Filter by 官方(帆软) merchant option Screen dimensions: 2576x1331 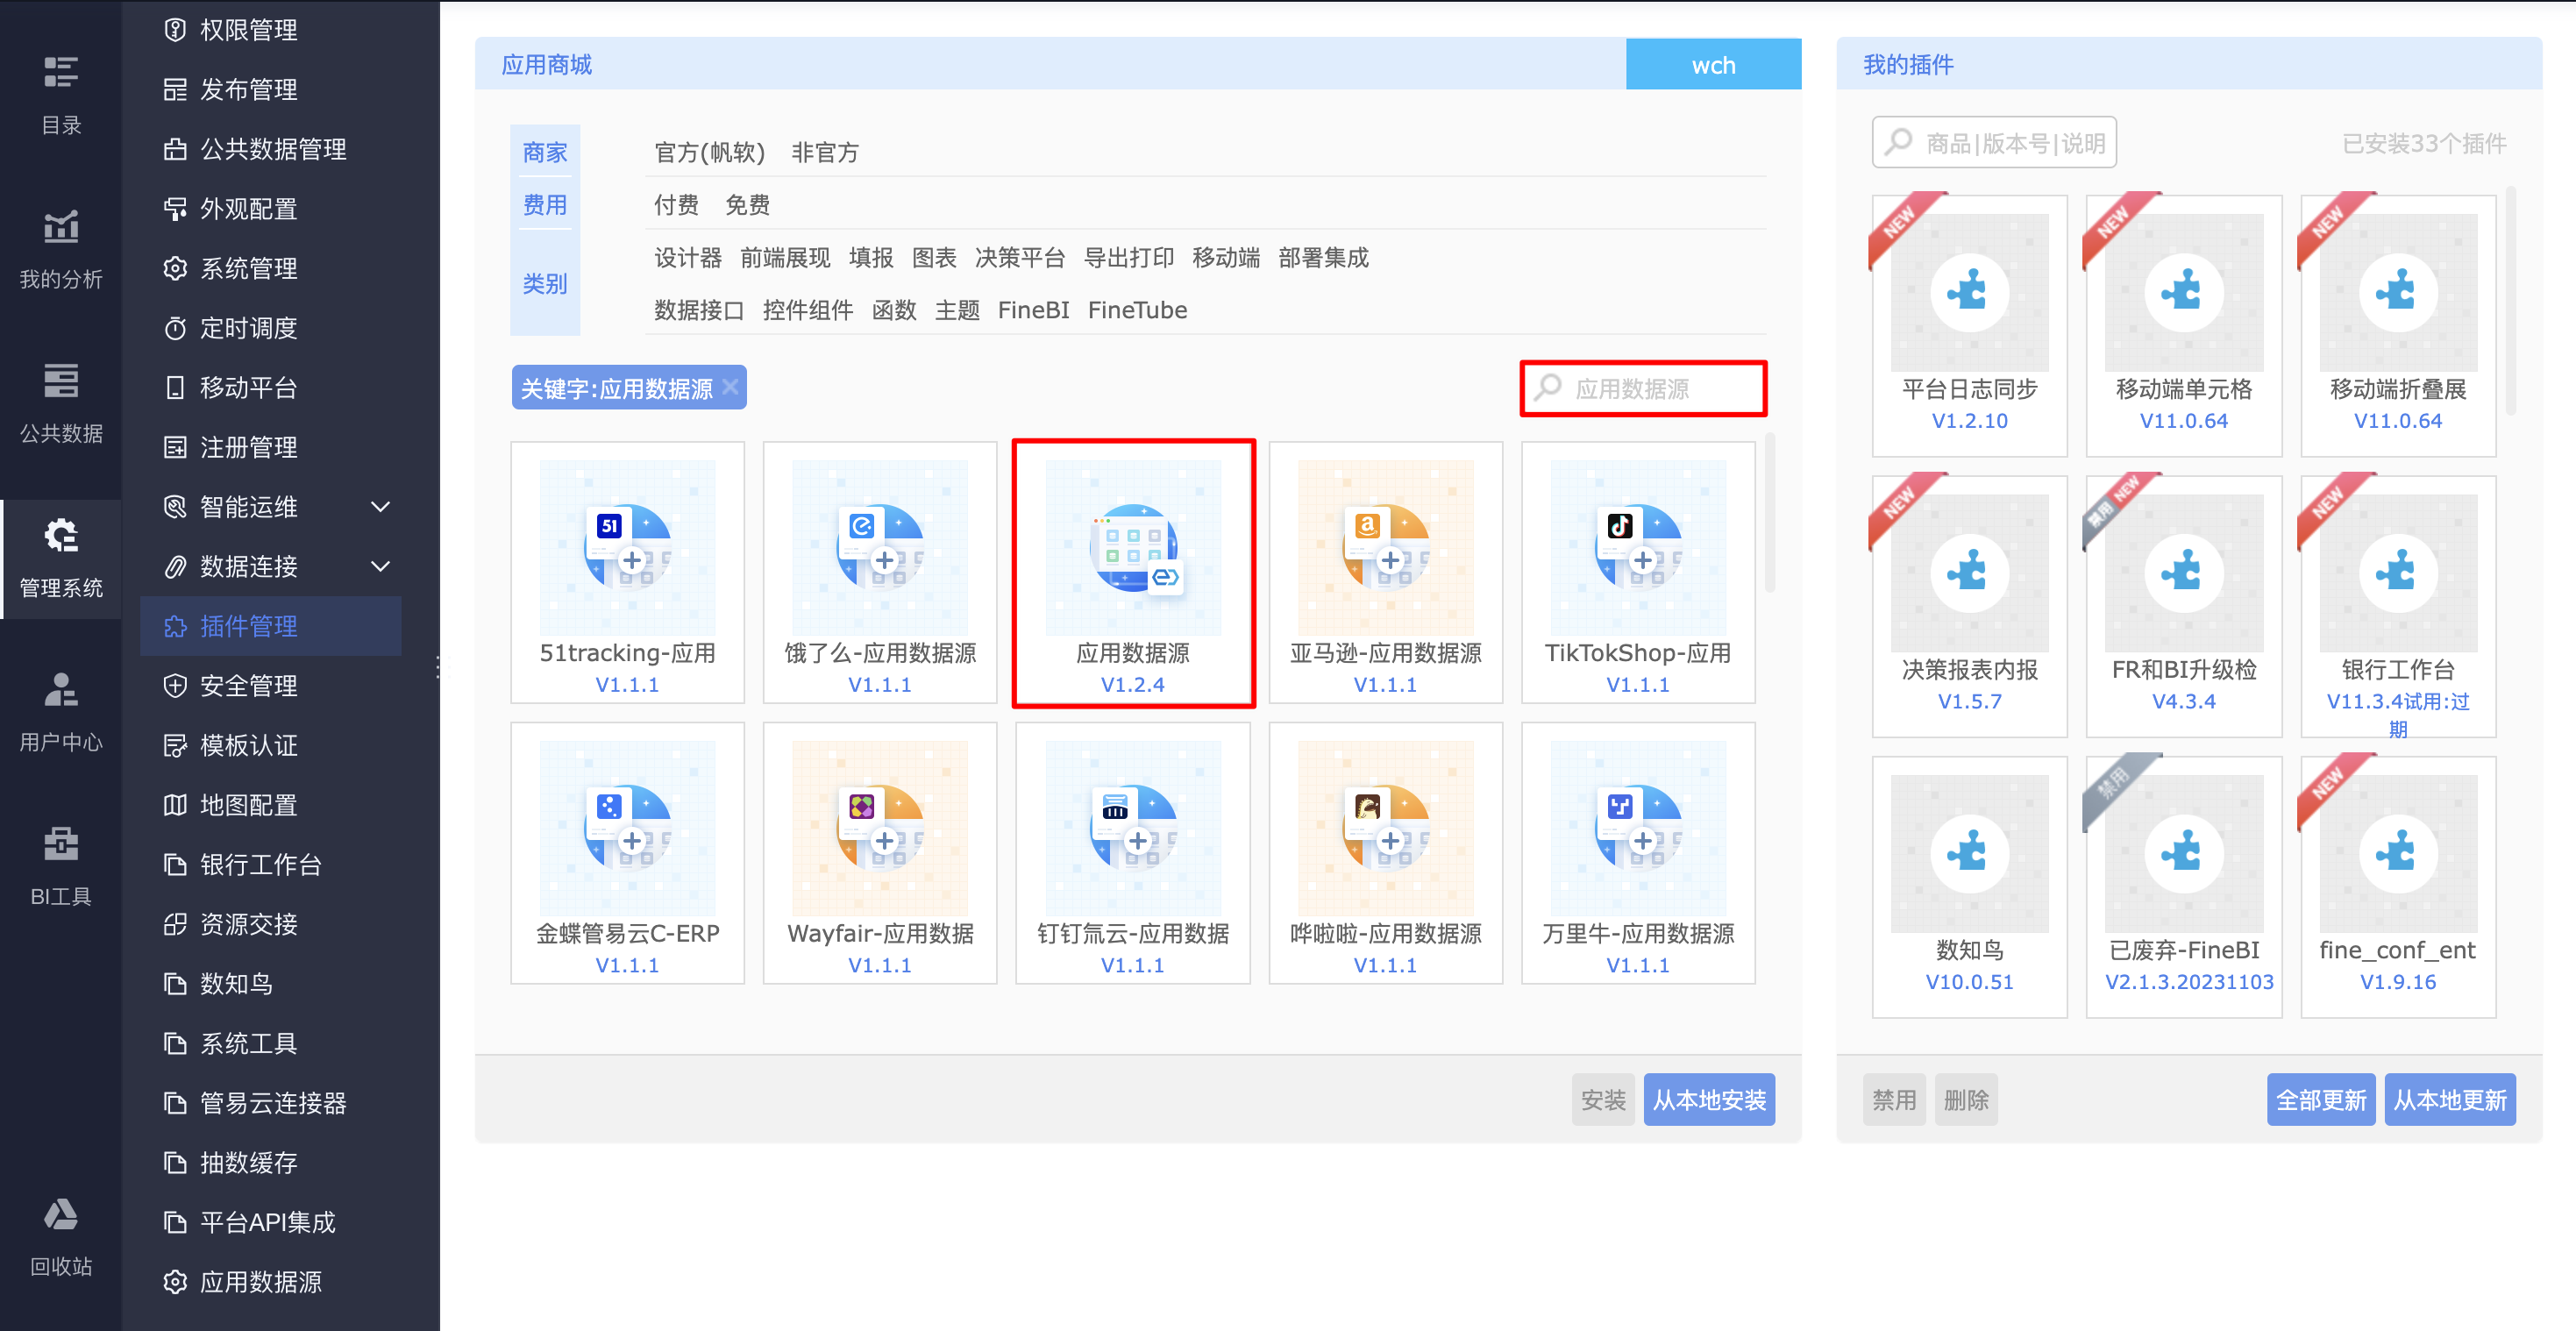(709, 152)
